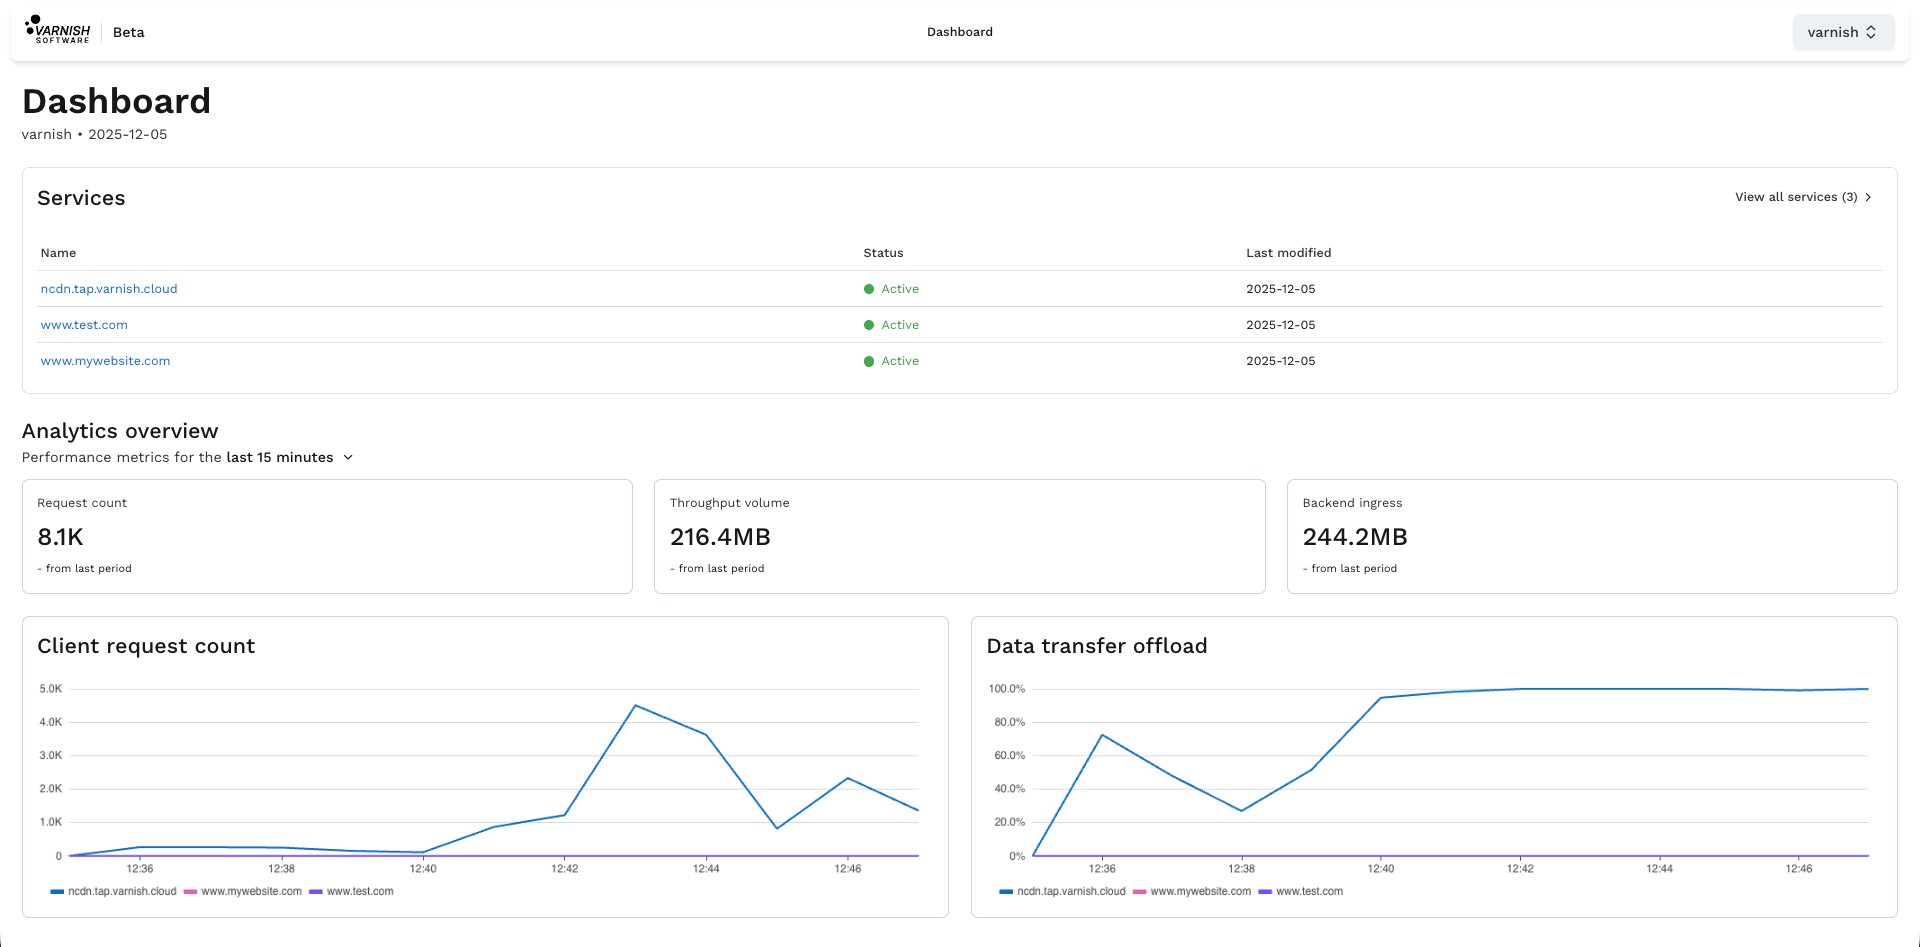The height and width of the screenshot is (947, 1920).
Task: Expand the last 15 minutes period dropdown
Action: [290, 457]
